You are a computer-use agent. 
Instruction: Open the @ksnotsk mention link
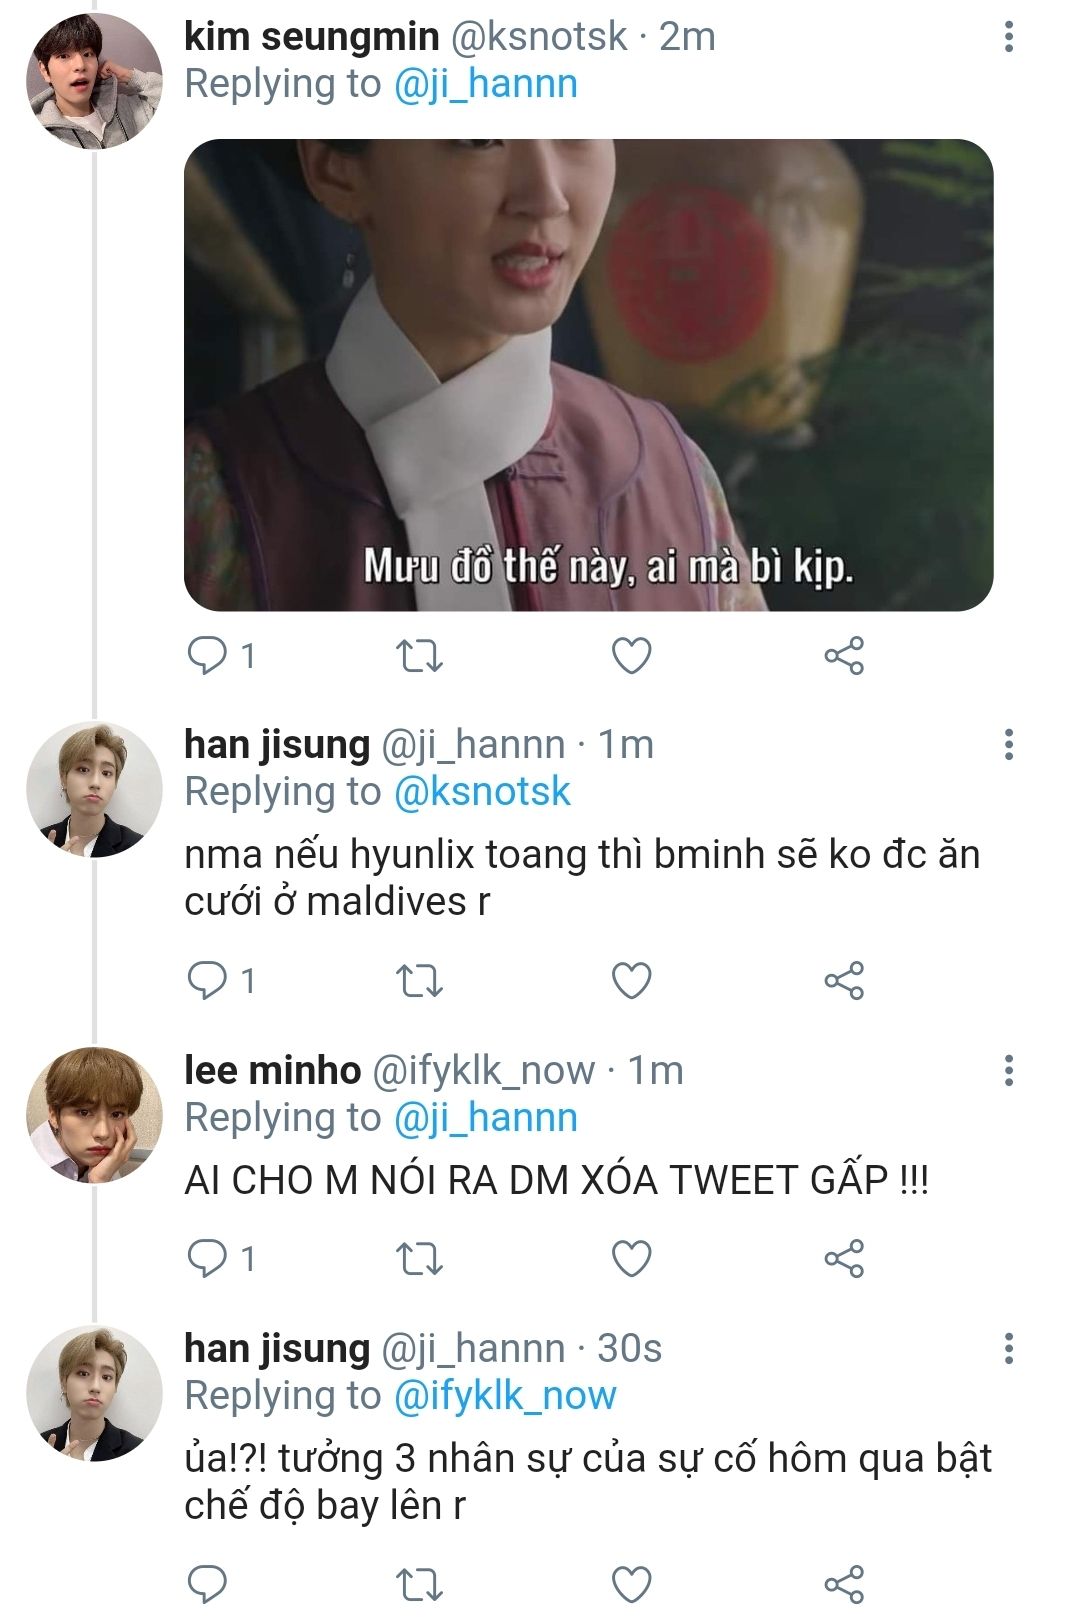point(482,792)
